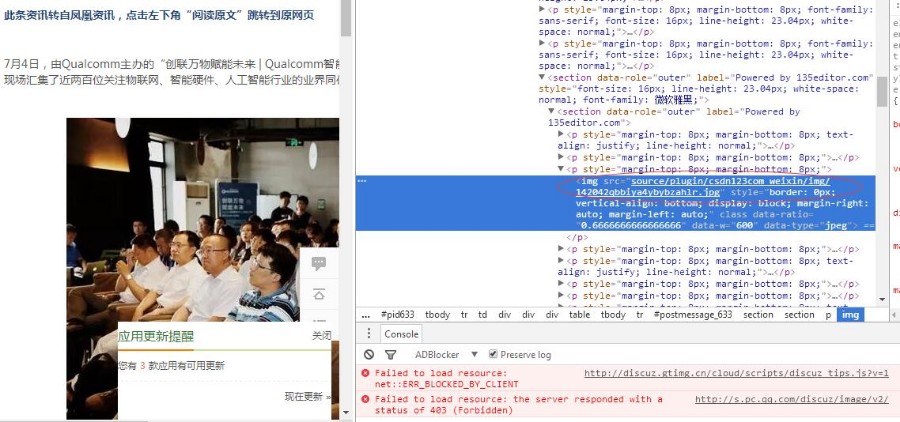Select table in the breadcrumb bar
This screenshot has height=422, width=900.
tap(579, 315)
